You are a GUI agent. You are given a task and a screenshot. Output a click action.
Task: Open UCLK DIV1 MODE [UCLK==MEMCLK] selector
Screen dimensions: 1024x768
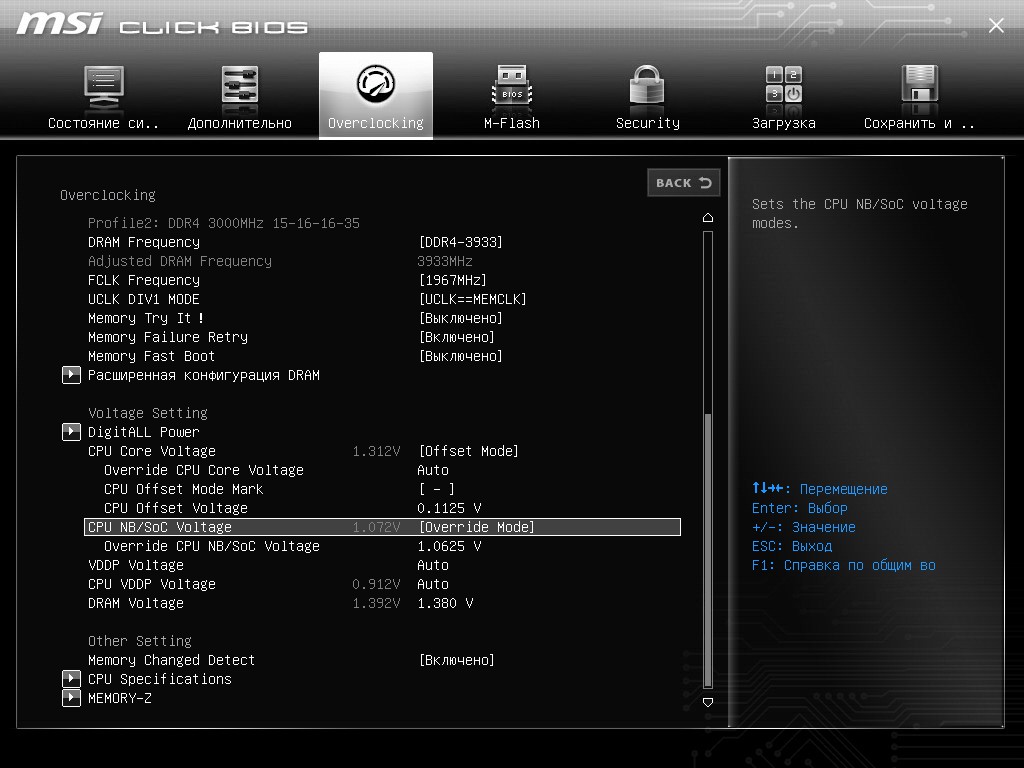[472, 299]
